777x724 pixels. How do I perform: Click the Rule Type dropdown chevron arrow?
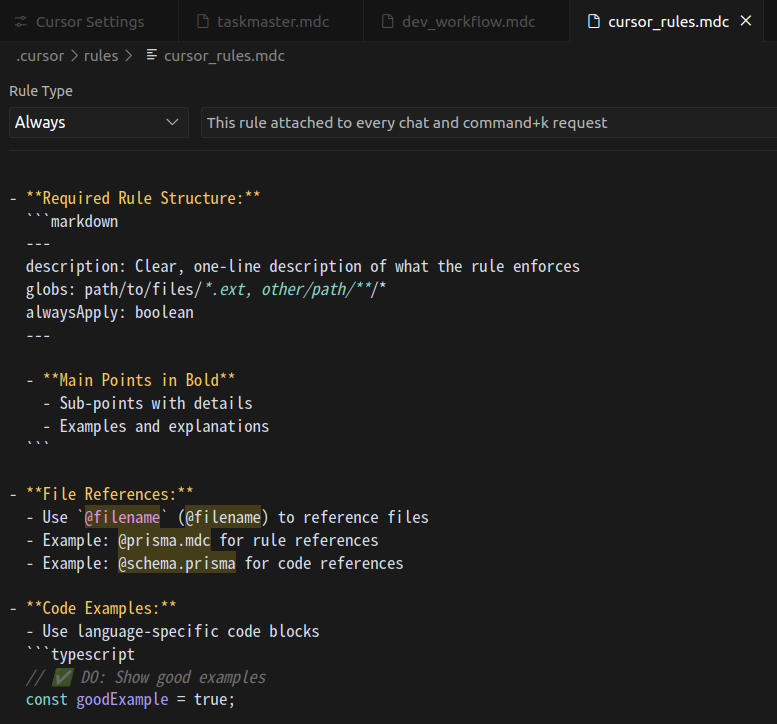[x=172, y=122]
